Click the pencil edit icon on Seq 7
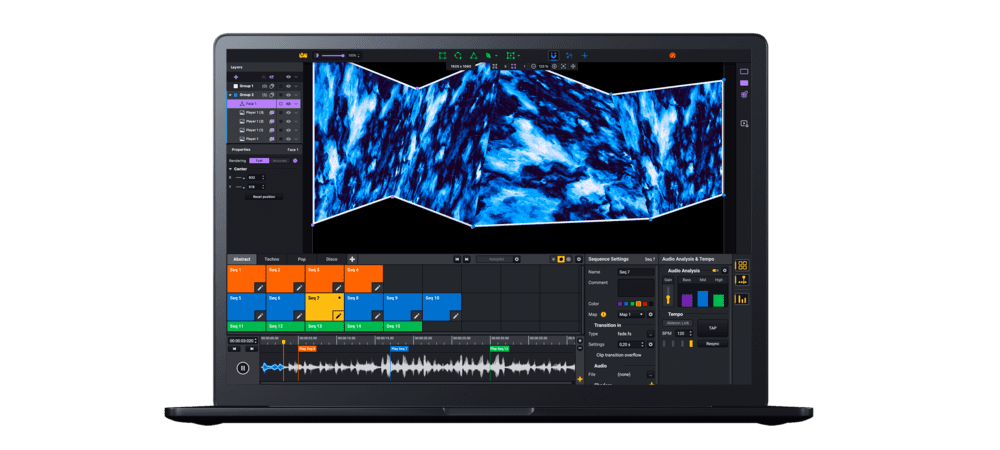This screenshot has width=1000, height=450. (338, 316)
